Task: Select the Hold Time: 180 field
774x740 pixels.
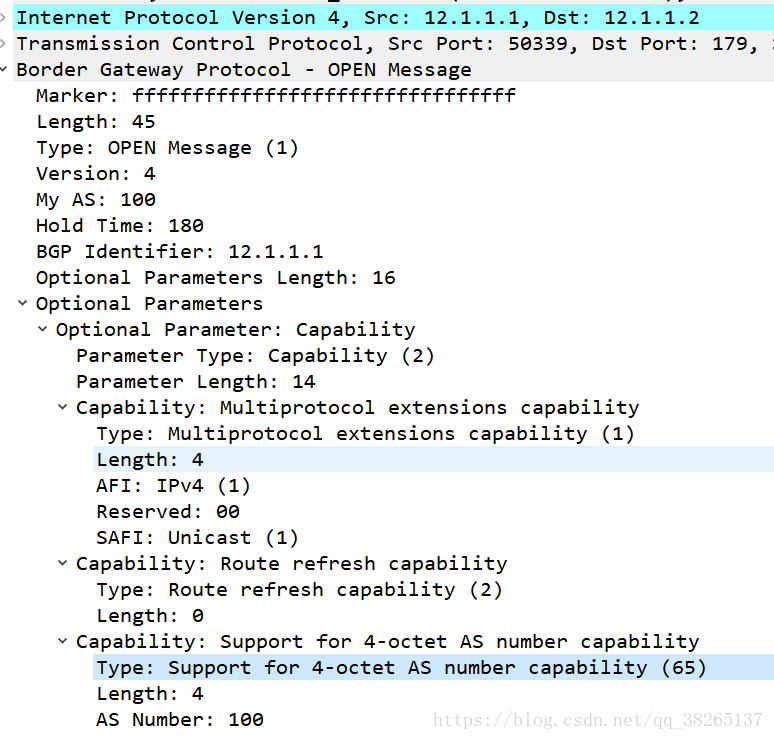Action: tap(119, 226)
